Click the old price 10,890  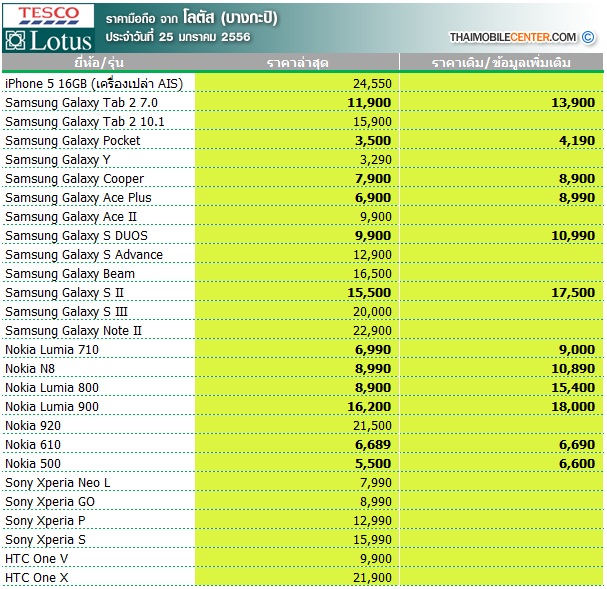(573, 368)
